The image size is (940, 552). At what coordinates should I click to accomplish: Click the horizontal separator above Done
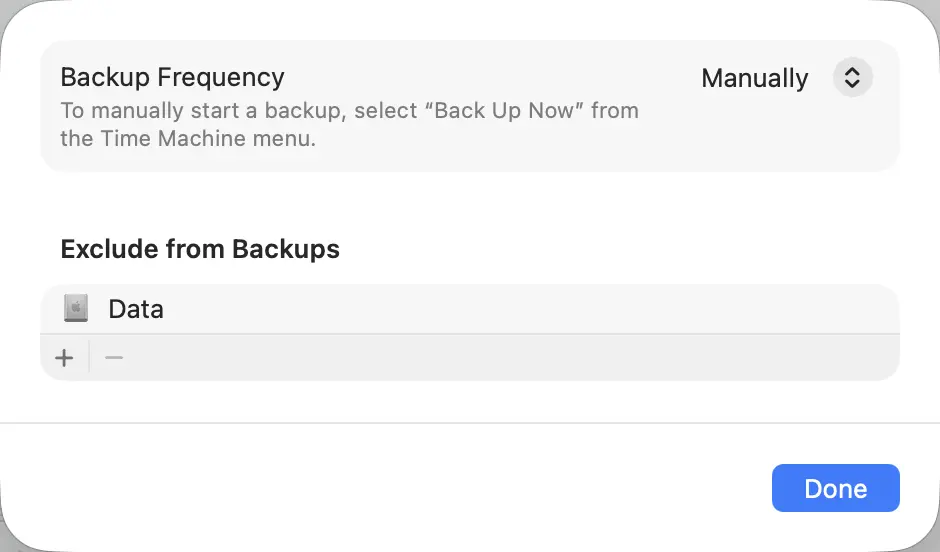(470, 423)
